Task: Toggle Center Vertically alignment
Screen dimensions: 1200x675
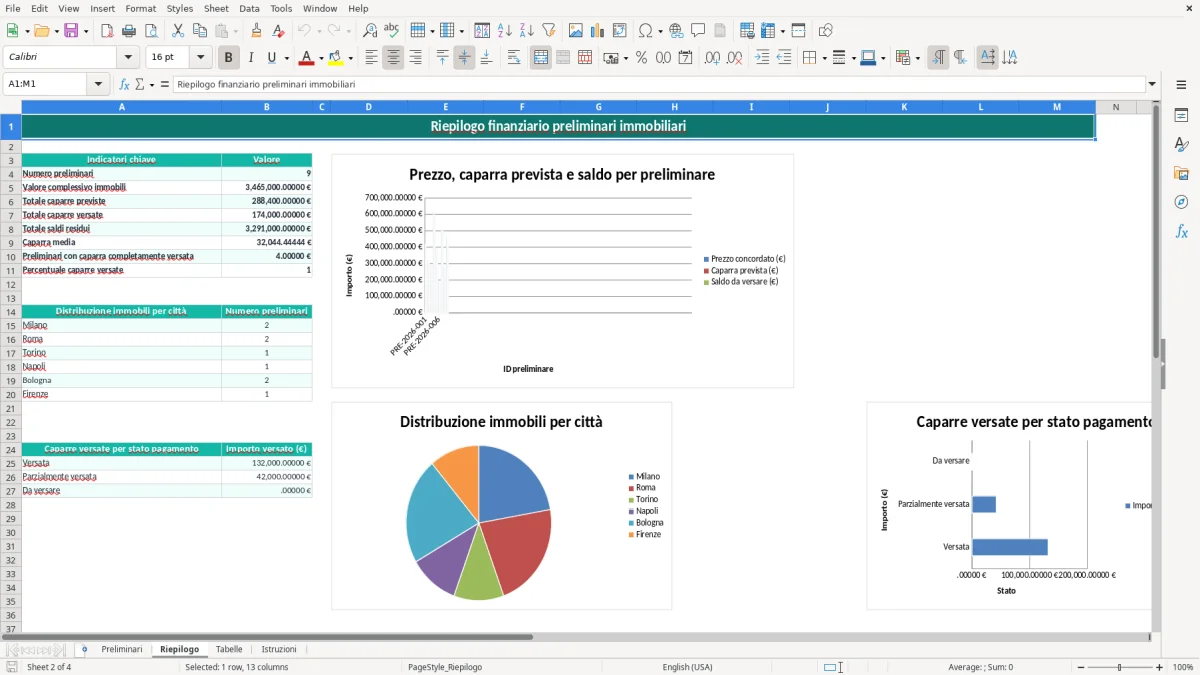Action: 464,58
